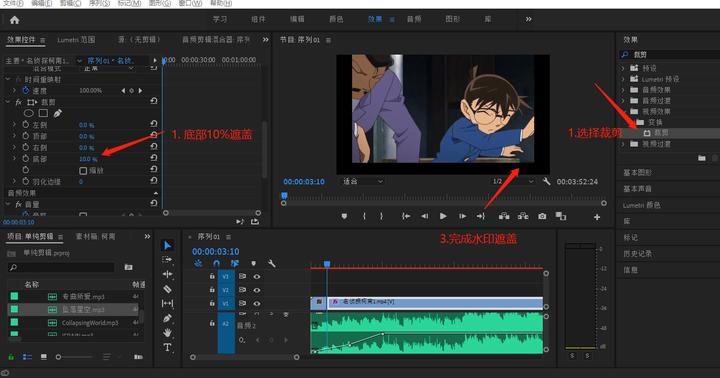This screenshot has width=720, height=378.
Task: Switch to Source (no clips) tab
Action: click(139, 40)
